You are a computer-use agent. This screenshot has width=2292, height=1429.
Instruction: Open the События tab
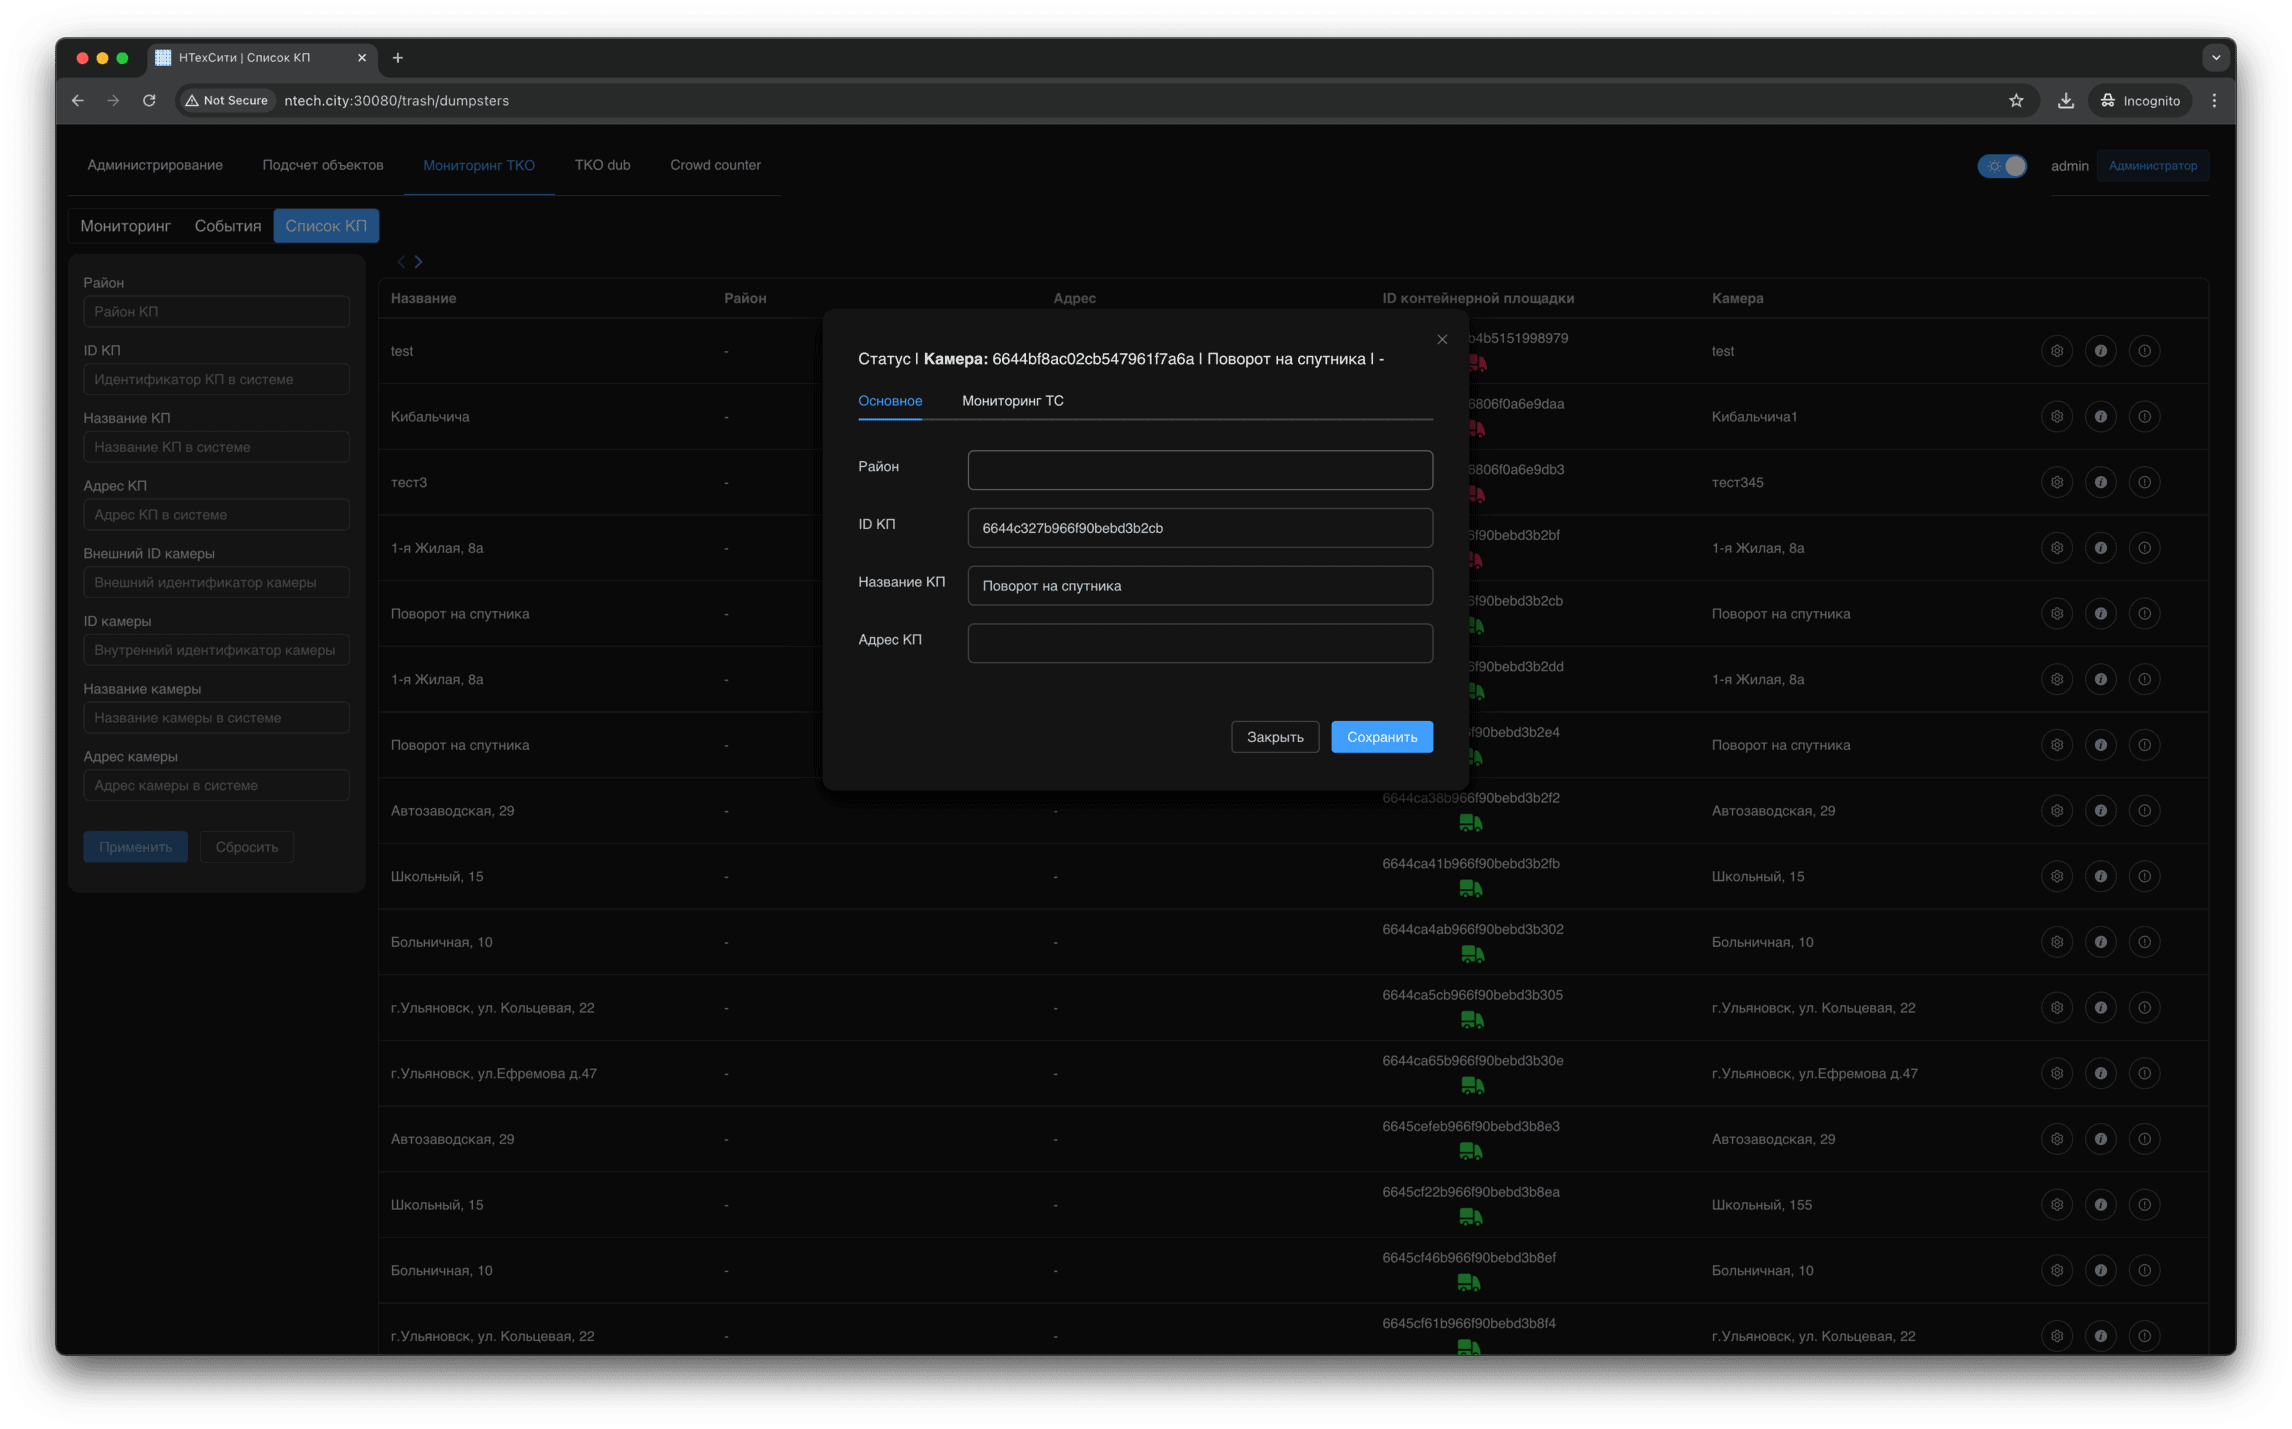tap(227, 226)
